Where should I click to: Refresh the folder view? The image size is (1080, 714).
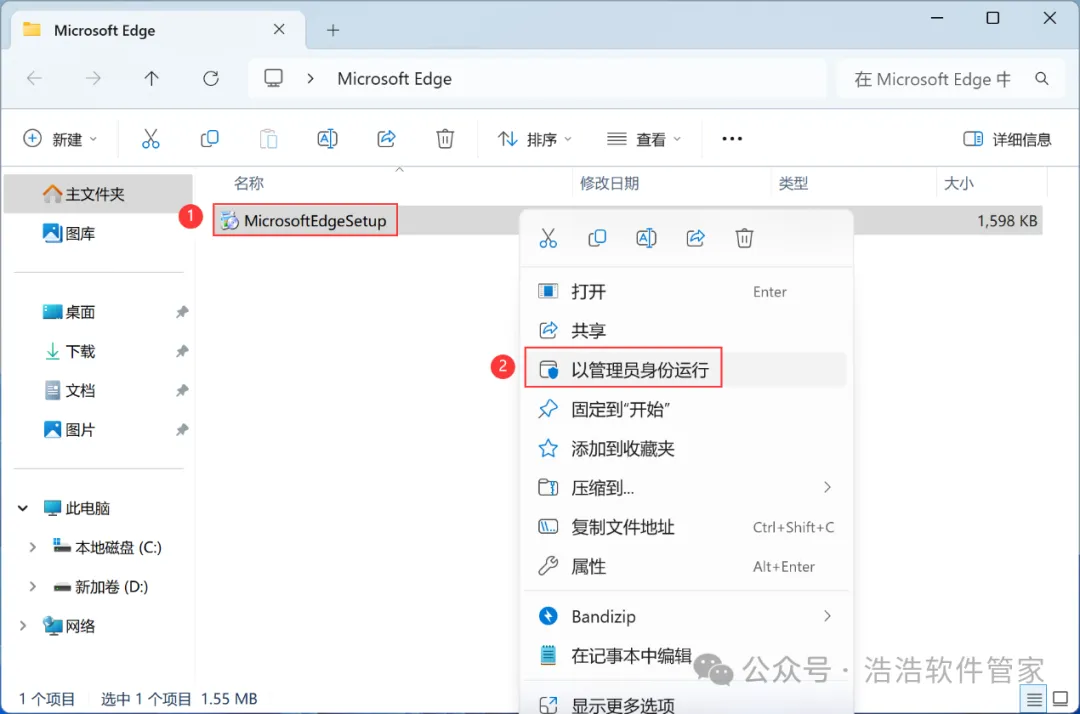click(x=211, y=78)
